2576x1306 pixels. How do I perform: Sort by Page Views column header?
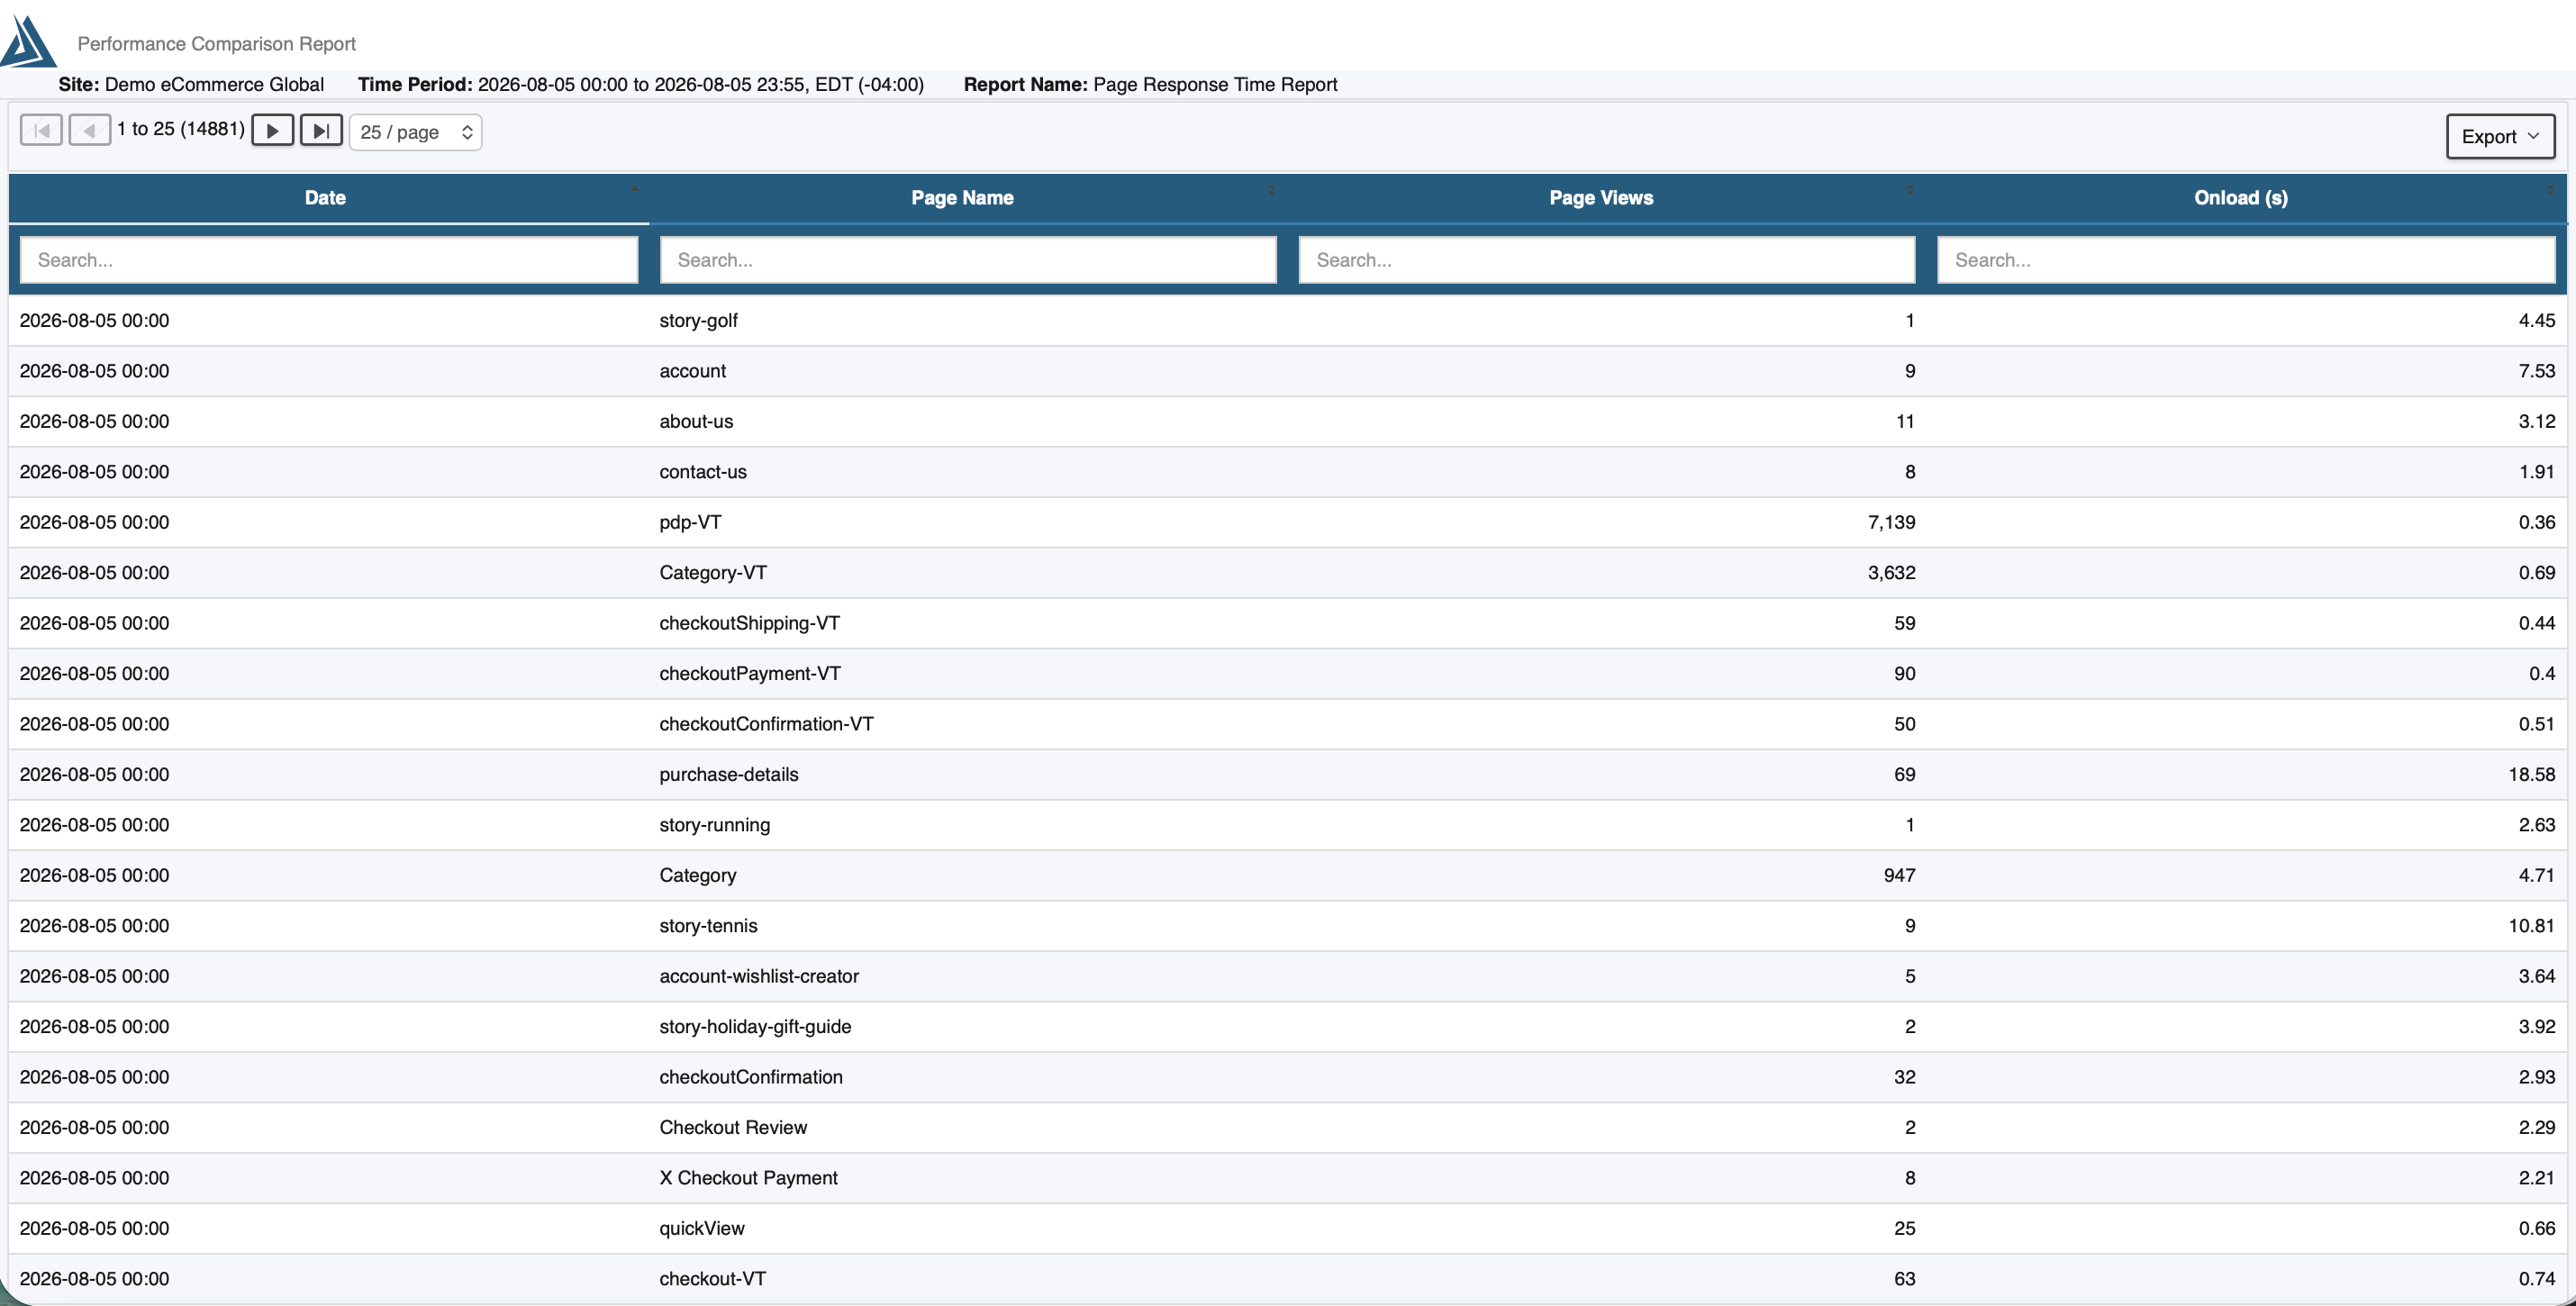pyautogui.click(x=1601, y=197)
